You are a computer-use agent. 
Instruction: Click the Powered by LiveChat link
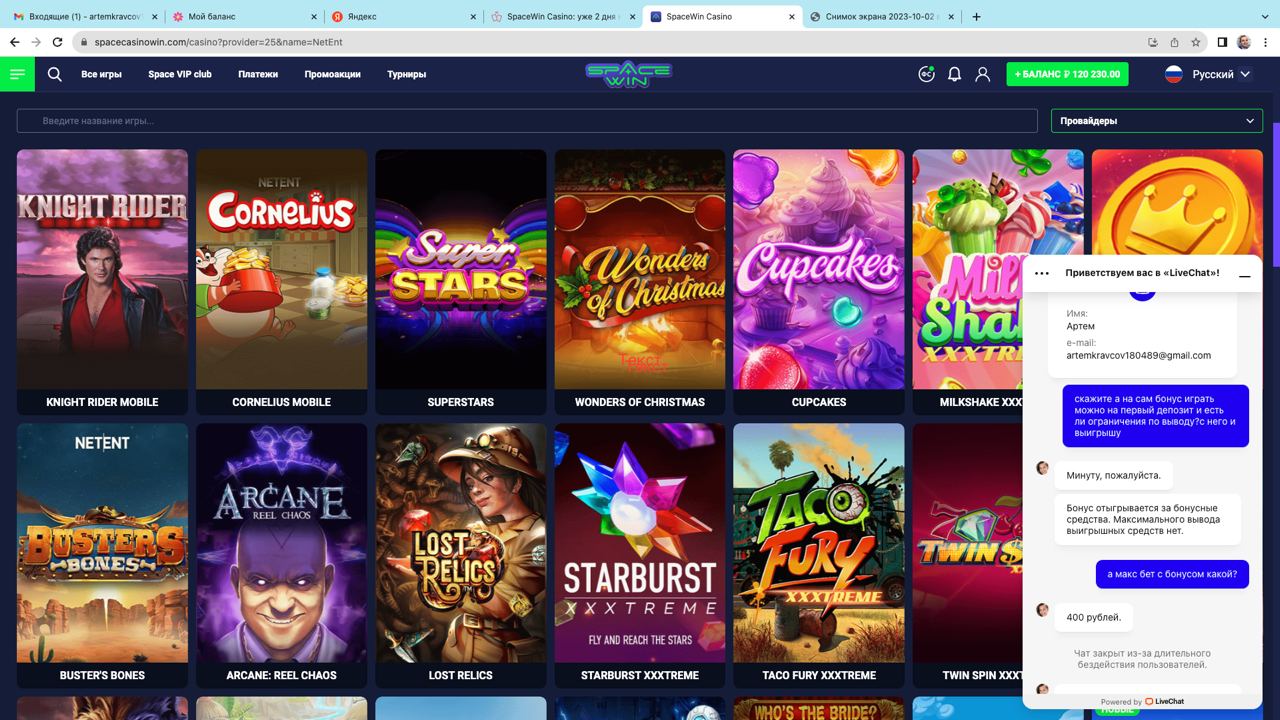[1142, 702]
